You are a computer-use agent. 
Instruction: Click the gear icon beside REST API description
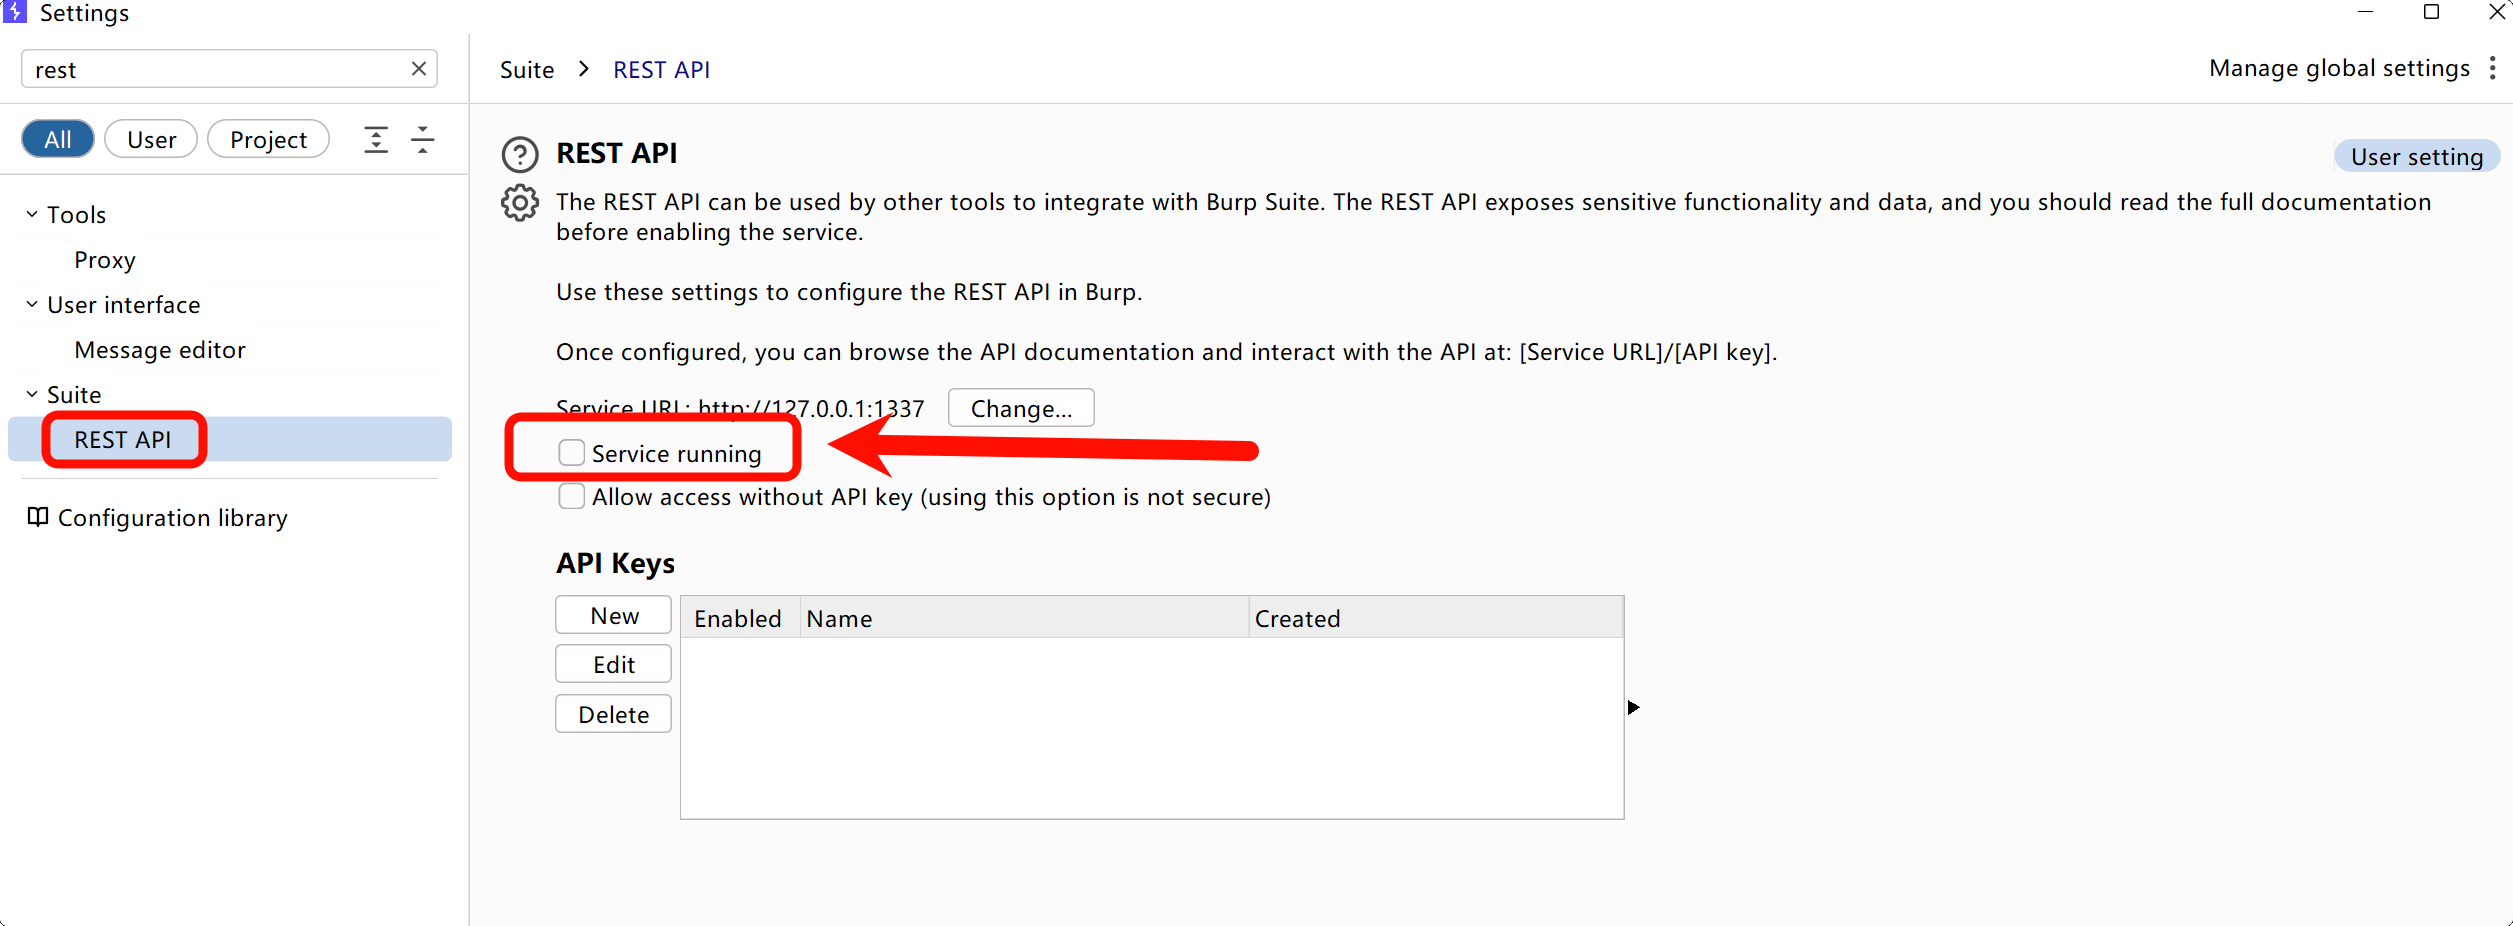519,203
